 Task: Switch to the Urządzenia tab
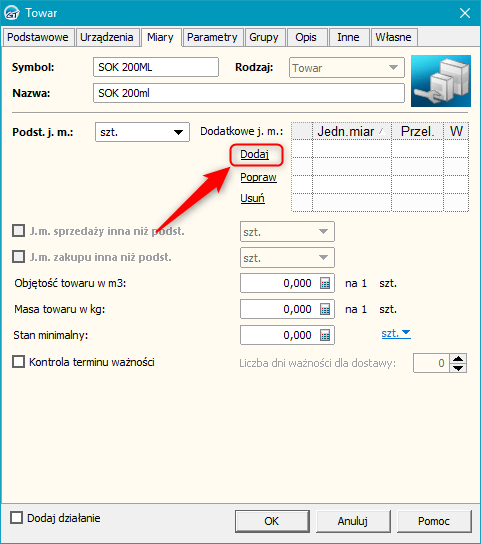(107, 37)
